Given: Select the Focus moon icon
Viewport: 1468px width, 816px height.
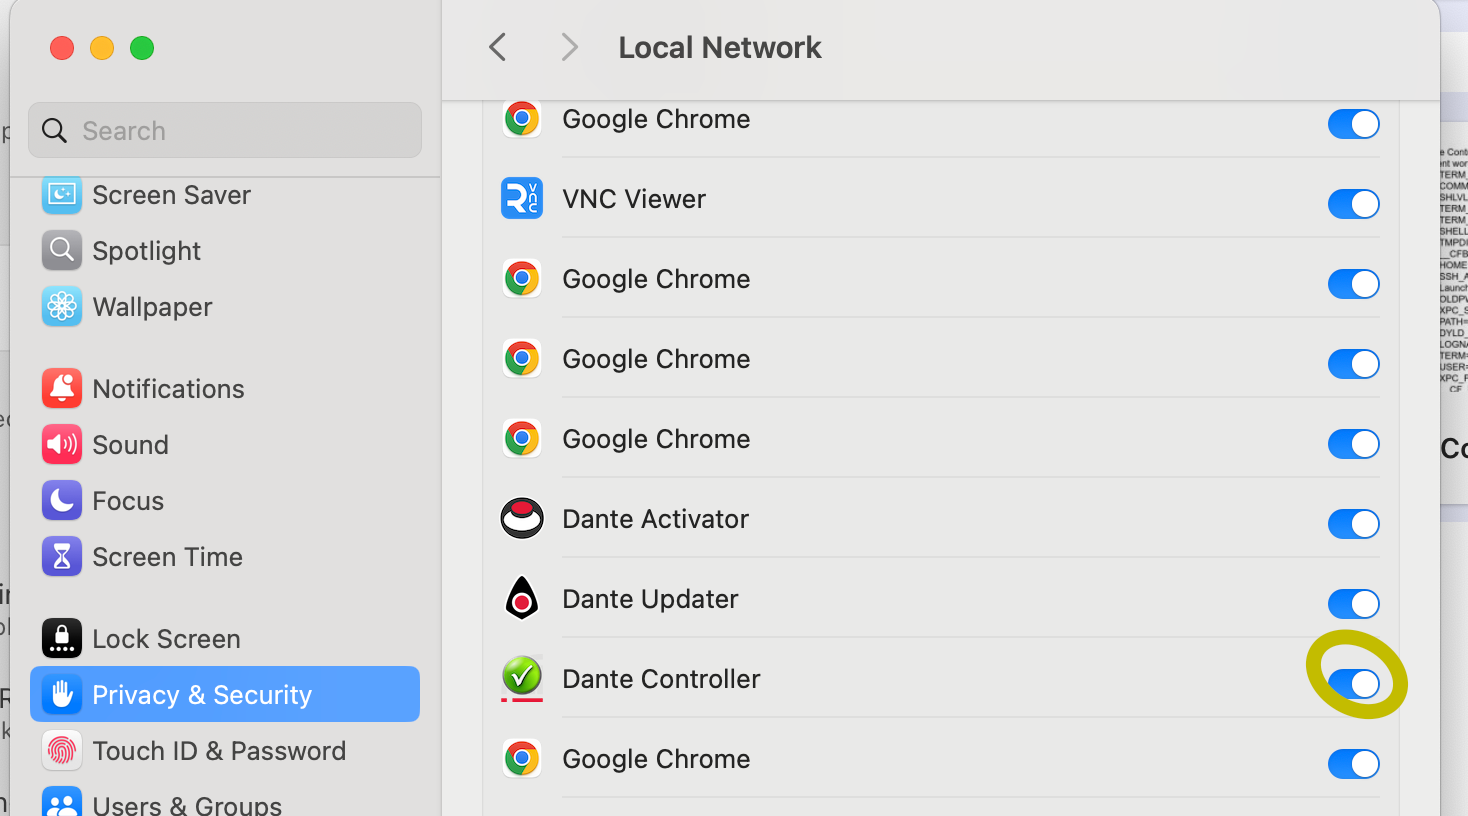Looking at the screenshot, I should 62,500.
